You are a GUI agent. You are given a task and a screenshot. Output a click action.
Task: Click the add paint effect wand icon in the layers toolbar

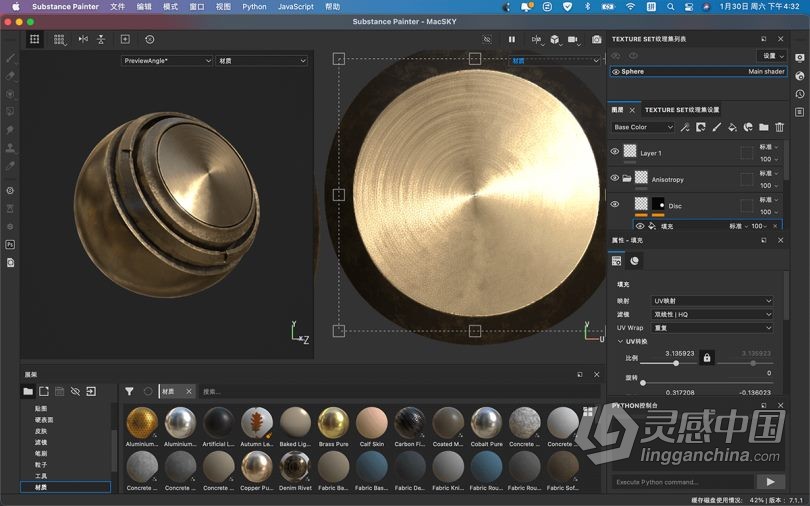click(x=685, y=127)
